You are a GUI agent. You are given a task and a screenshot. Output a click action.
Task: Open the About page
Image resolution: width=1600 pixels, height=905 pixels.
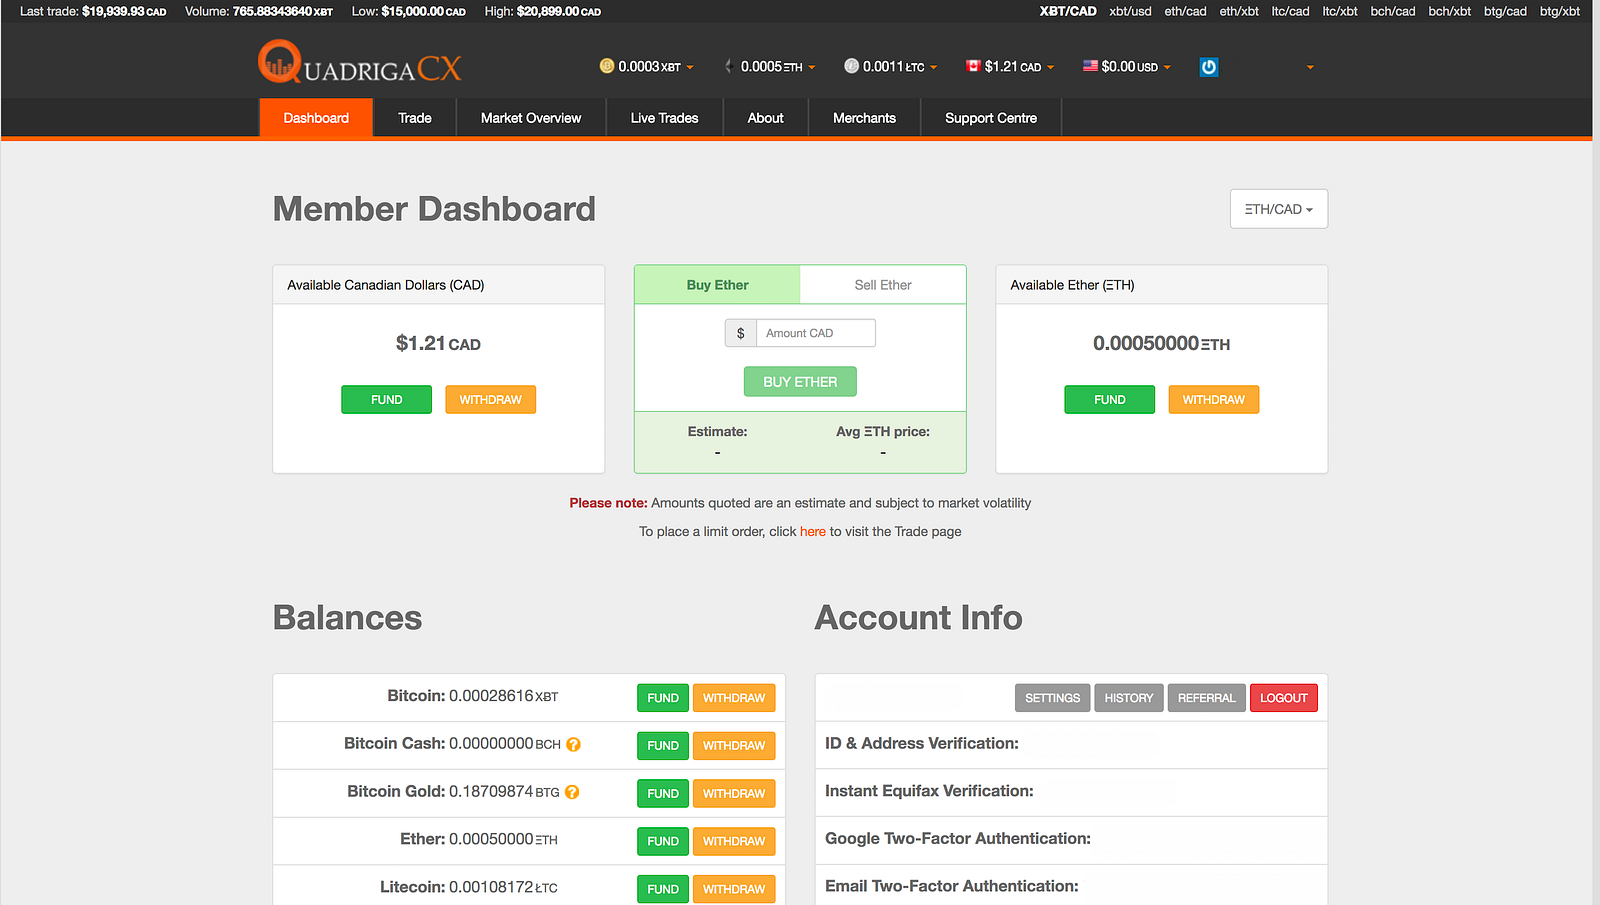click(766, 118)
